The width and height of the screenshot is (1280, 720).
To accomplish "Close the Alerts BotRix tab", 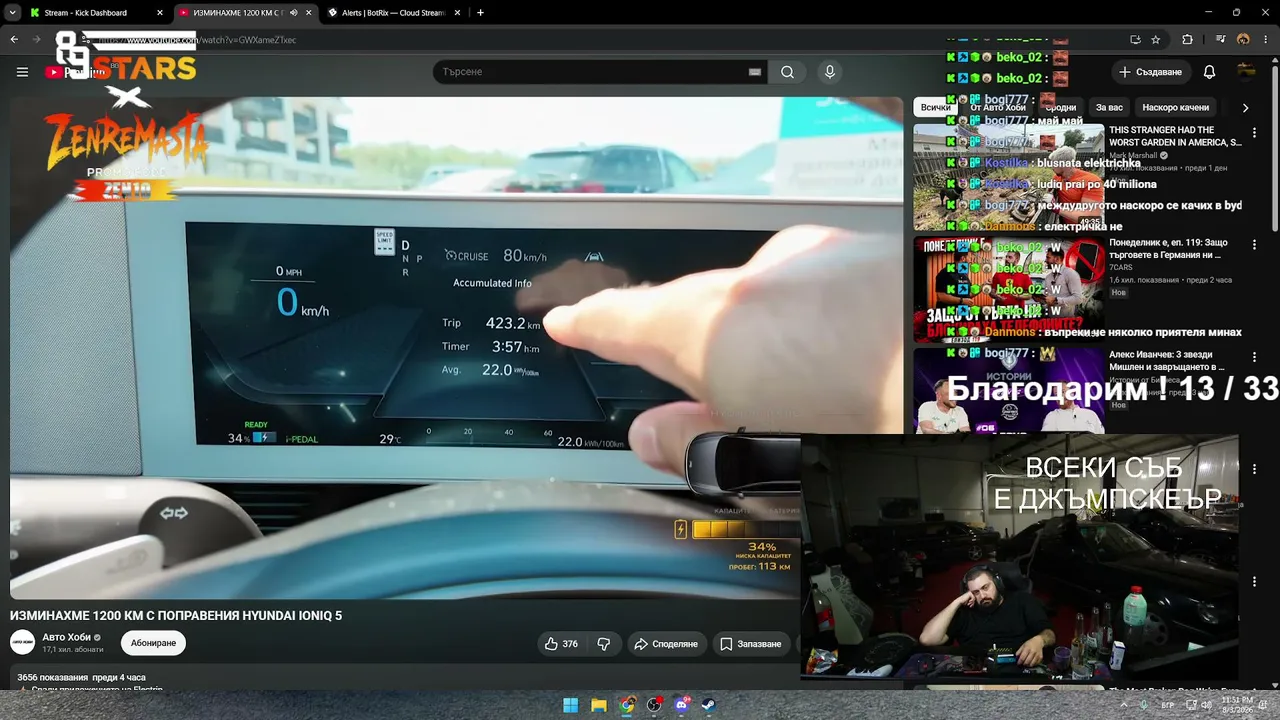I will click(458, 13).
